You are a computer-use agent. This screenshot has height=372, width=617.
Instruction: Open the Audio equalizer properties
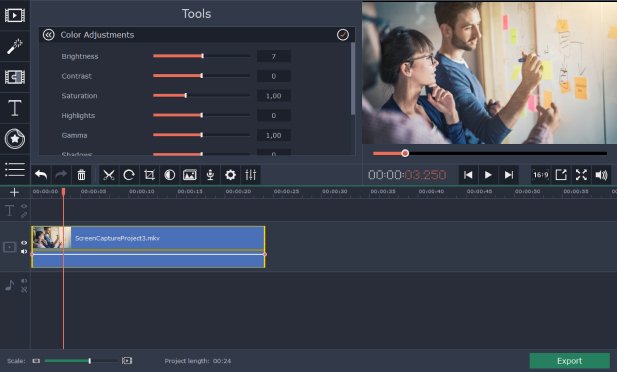point(251,175)
